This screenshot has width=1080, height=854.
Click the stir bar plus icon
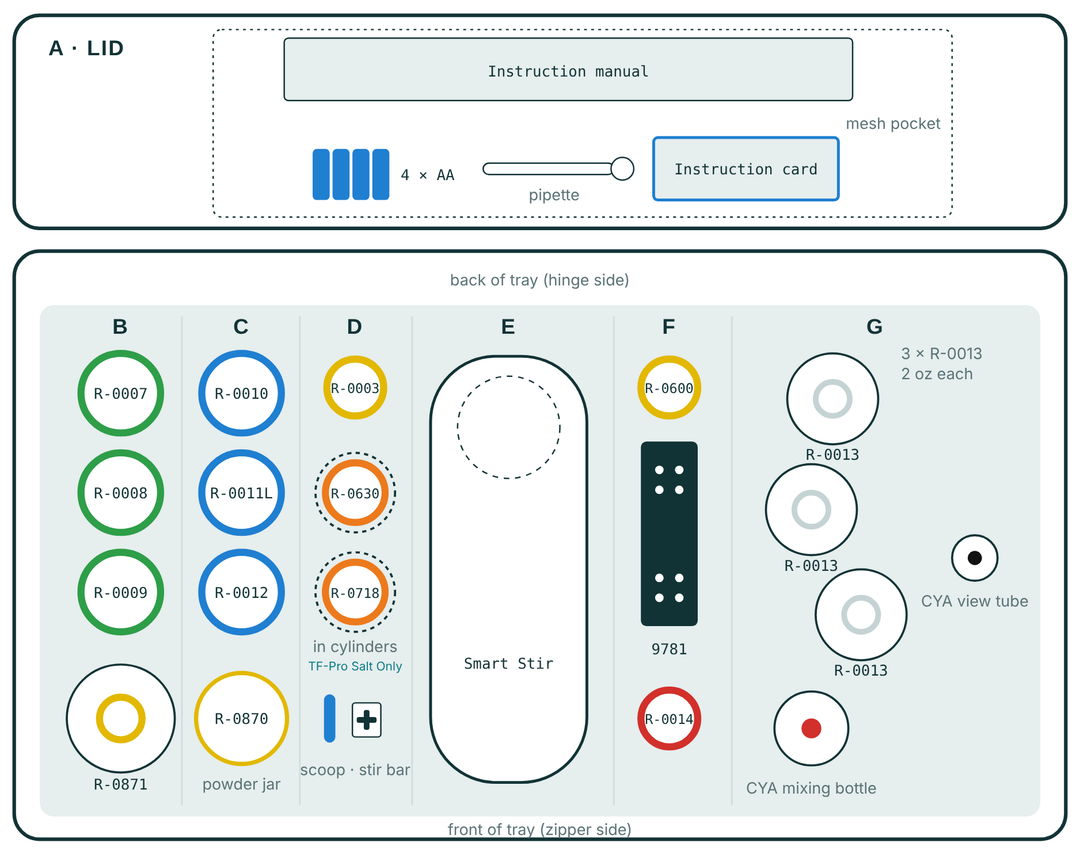[x=366, y=720]
